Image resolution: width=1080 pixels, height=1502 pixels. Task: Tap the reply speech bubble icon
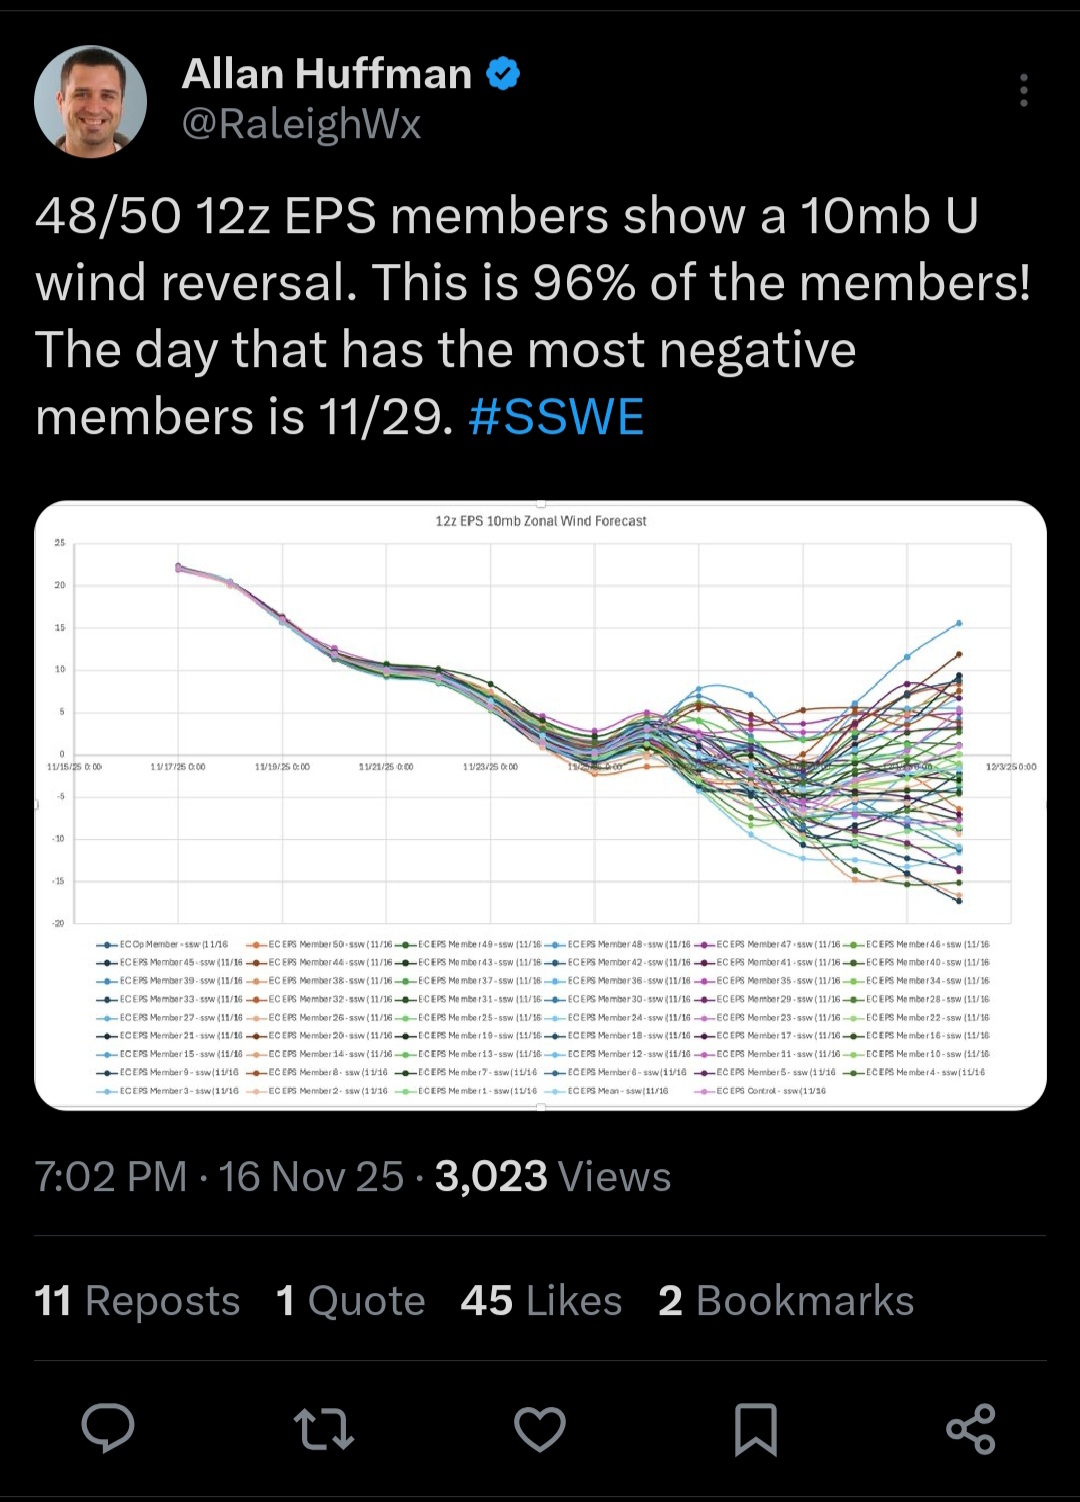108,1427
